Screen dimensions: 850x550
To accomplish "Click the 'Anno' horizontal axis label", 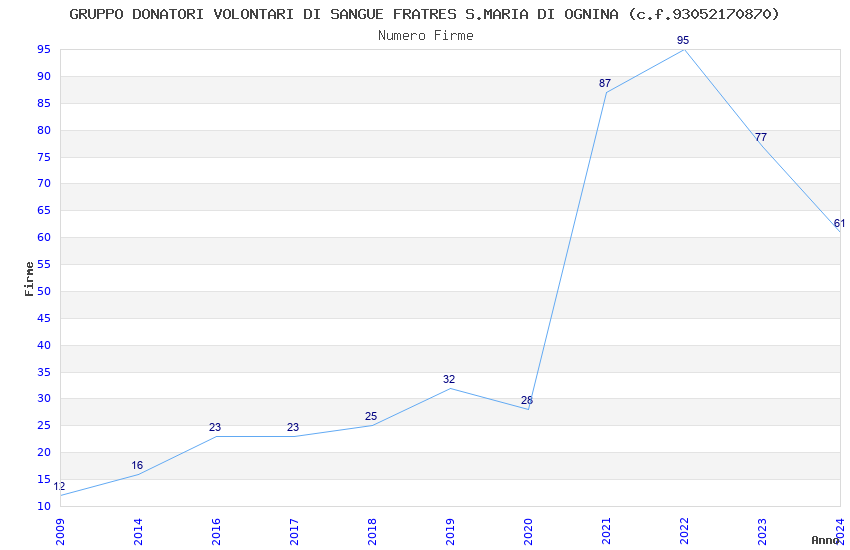I will click(x=825, y=540).
